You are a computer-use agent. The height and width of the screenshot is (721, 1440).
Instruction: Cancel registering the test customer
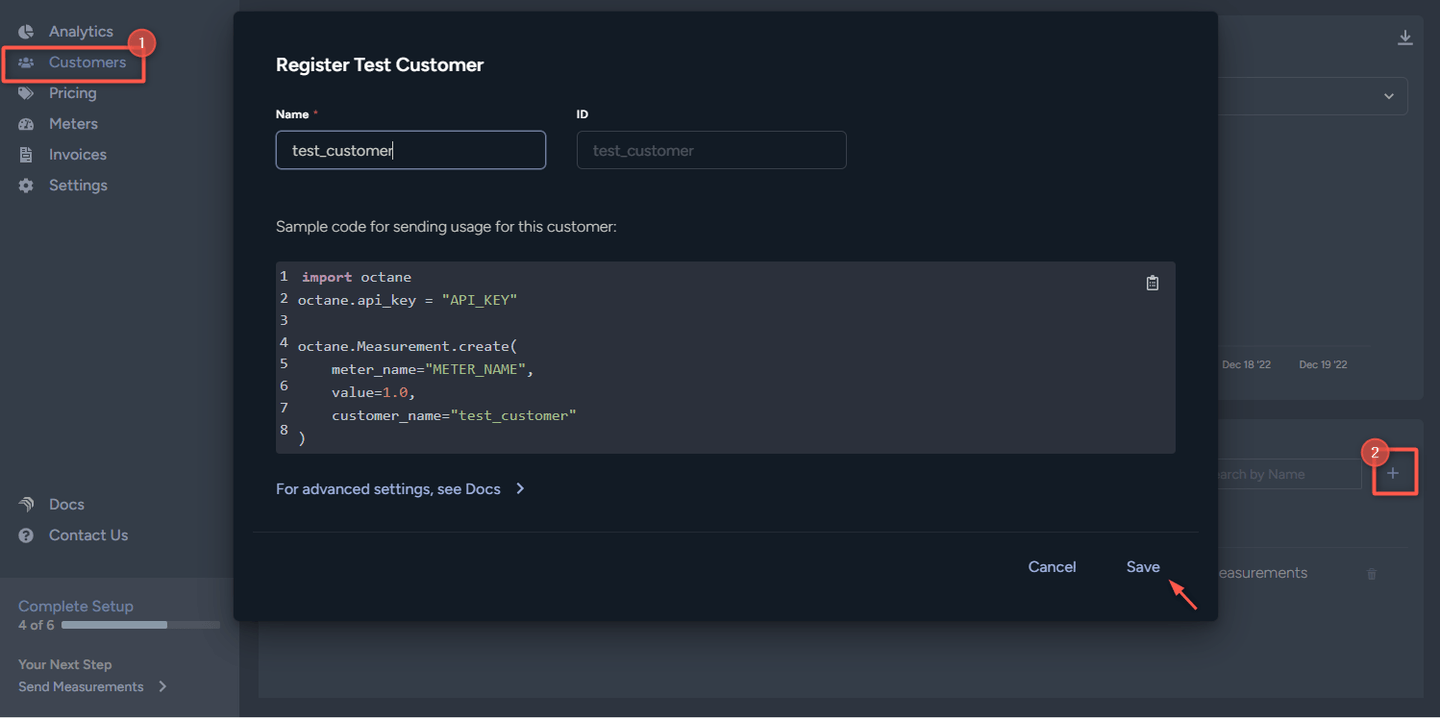click(x=1051, y=566)
